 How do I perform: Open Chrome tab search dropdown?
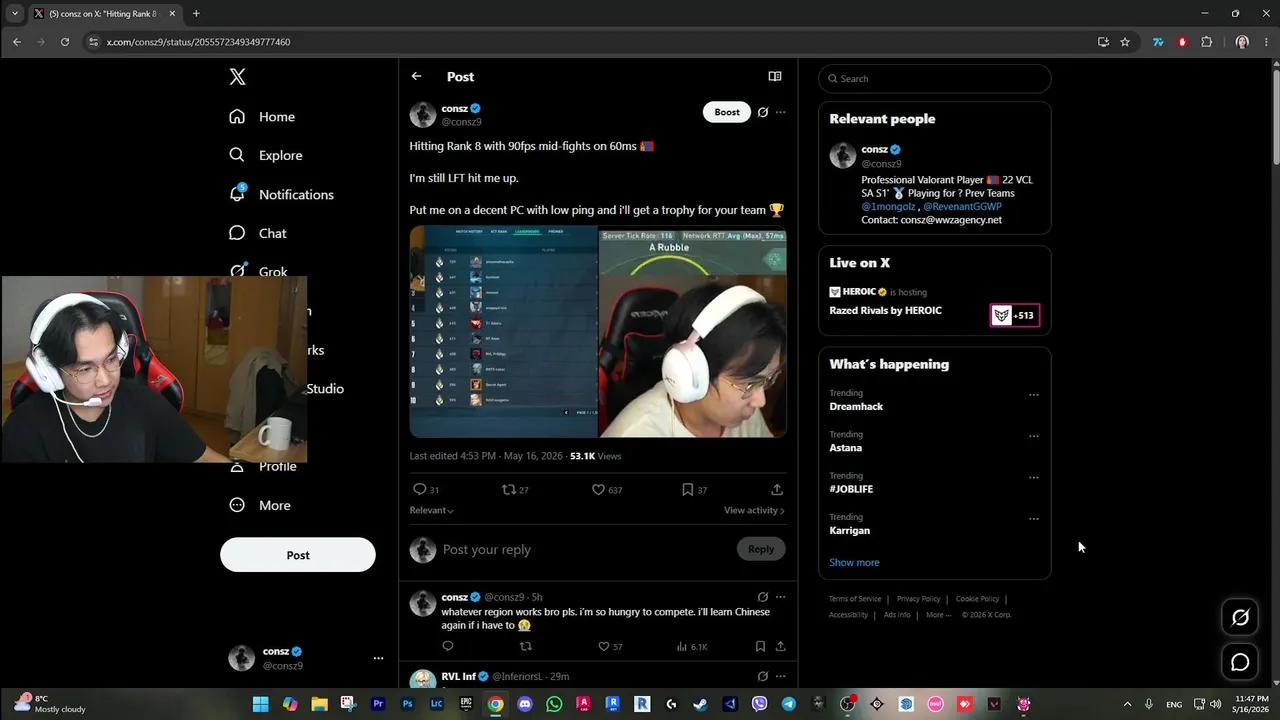[x=14, y=14]
